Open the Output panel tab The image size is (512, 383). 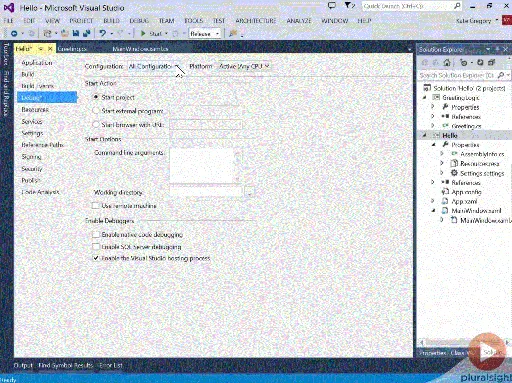(23, 365)
